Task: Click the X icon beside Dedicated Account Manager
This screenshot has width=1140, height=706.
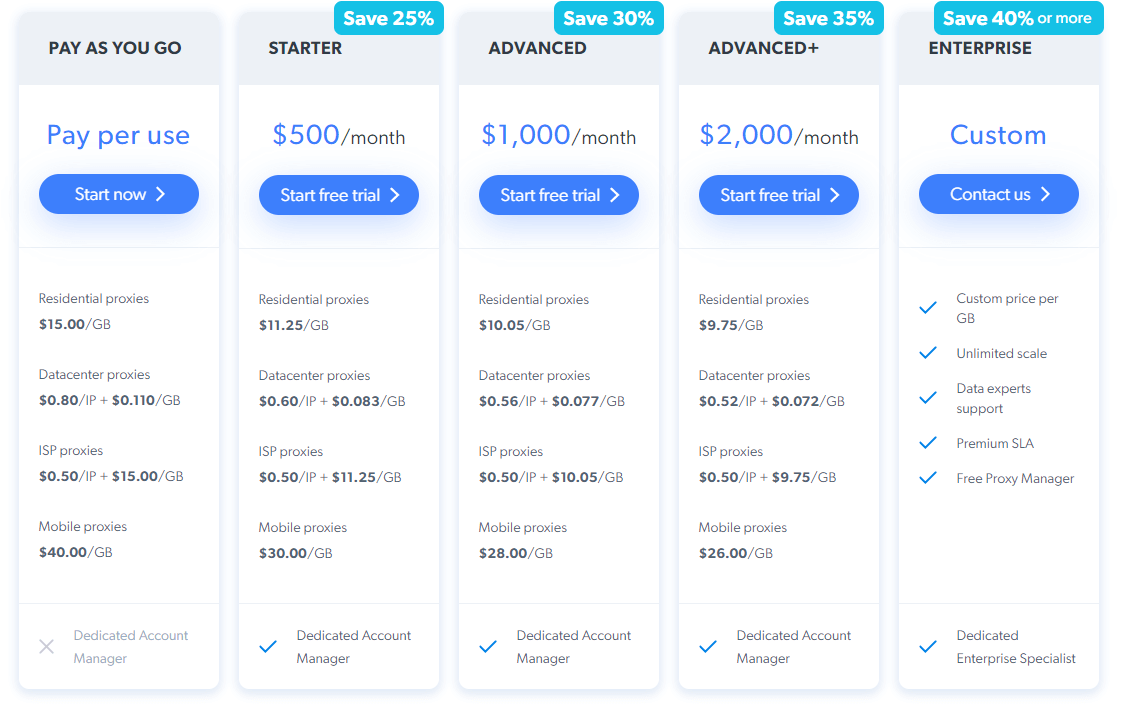Action: (46, 646)
